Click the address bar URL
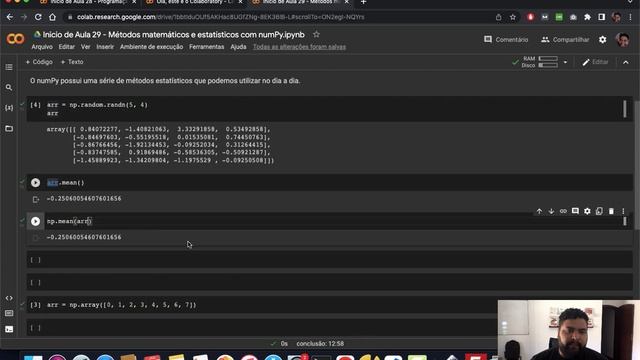The width and height of the screenshot is (640, 360). (220, 17)
